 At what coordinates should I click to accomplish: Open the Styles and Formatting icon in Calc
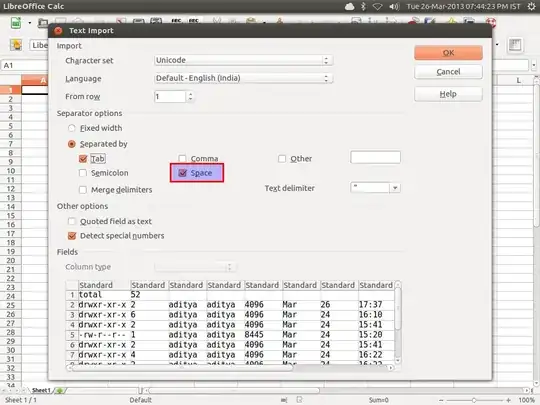(16, 45)
